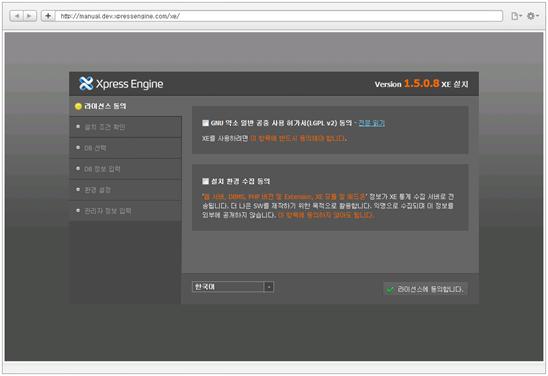
Task: Click the browser forward arrow button
Action: click(30, 16)
